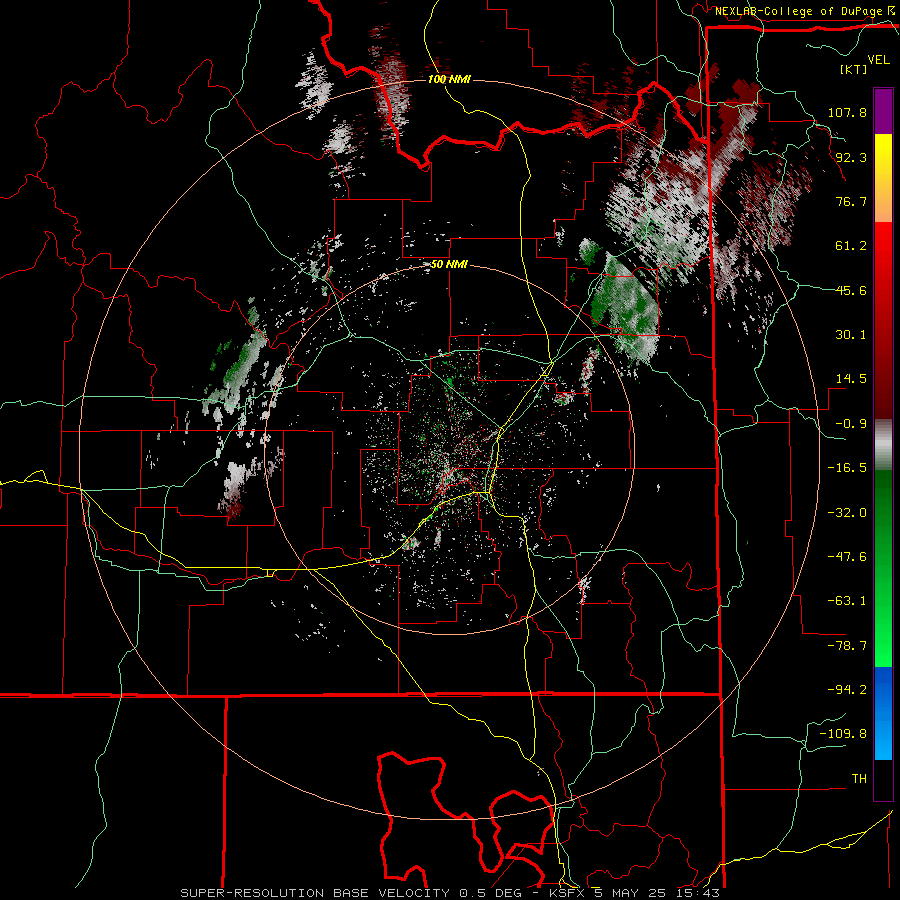Click the TH legend label
Viewport: 900px width, 900px height.
tap(859, 779)
